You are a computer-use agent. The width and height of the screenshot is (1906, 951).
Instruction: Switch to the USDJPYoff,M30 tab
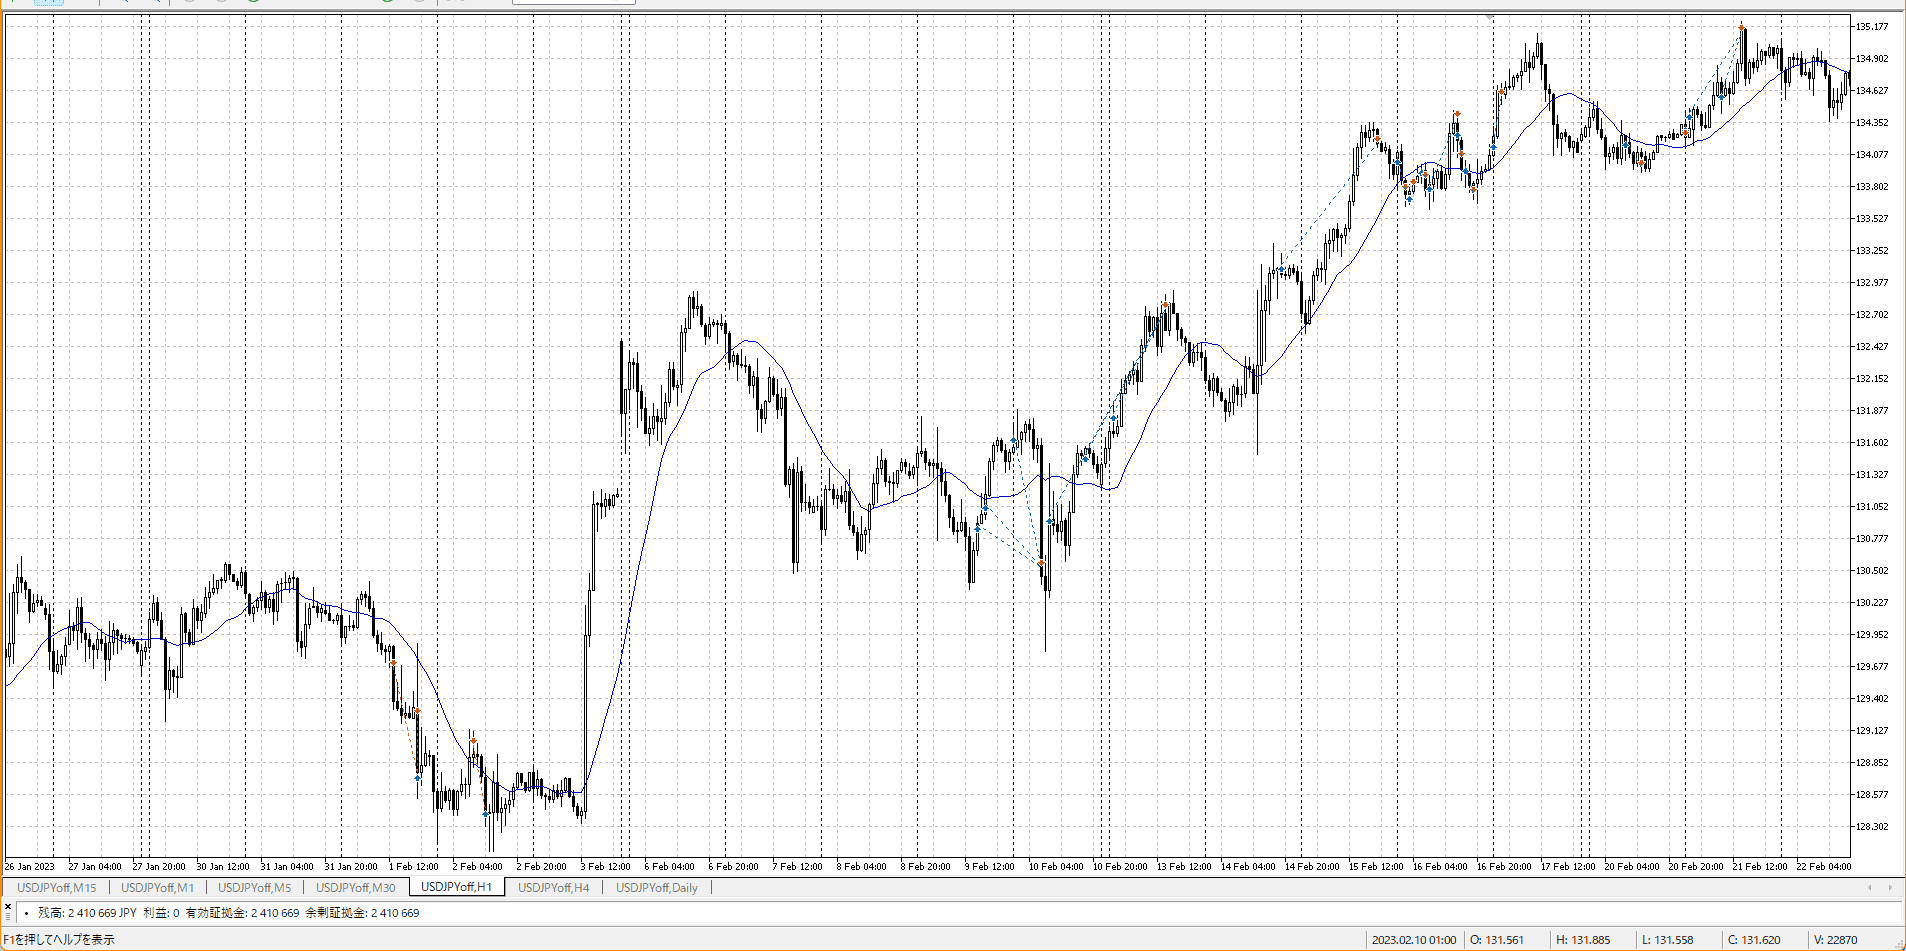point(355,887)
